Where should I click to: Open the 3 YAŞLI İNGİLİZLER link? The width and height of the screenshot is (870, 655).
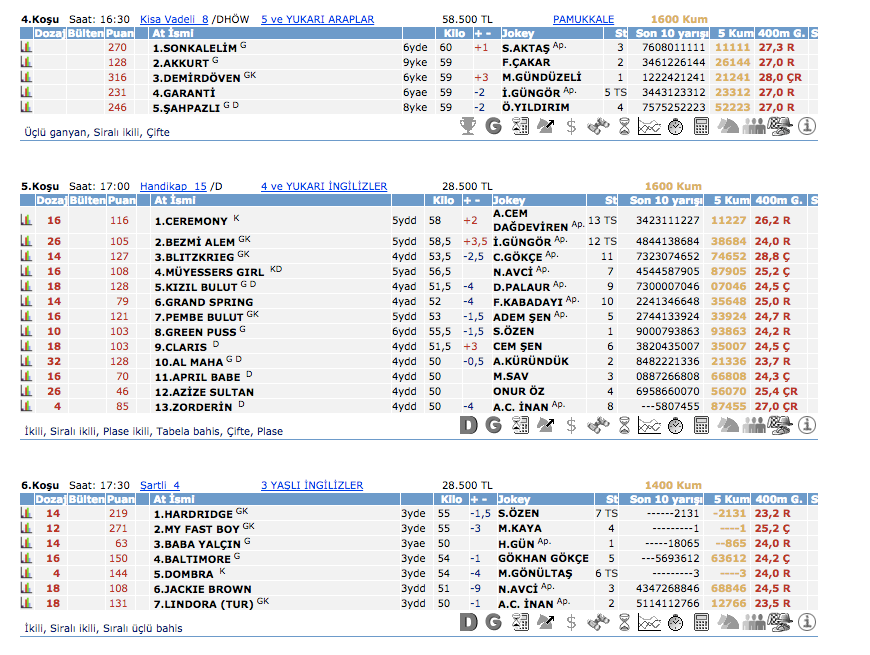coord(312,485)
